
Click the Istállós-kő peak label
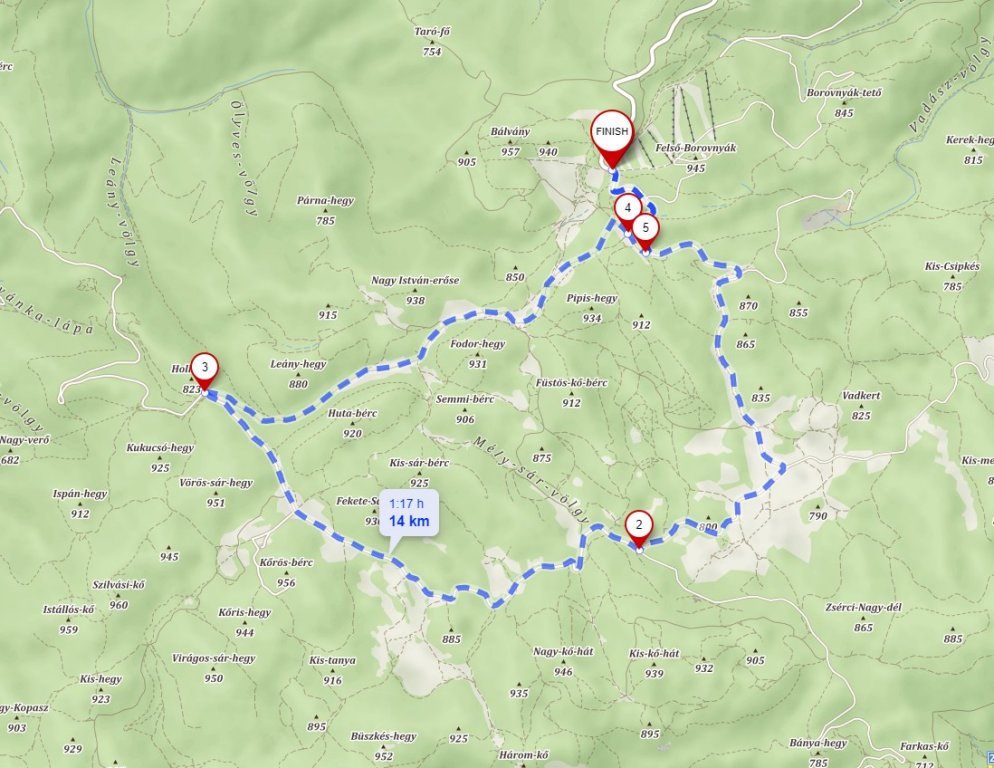click(x=68, y=610)
